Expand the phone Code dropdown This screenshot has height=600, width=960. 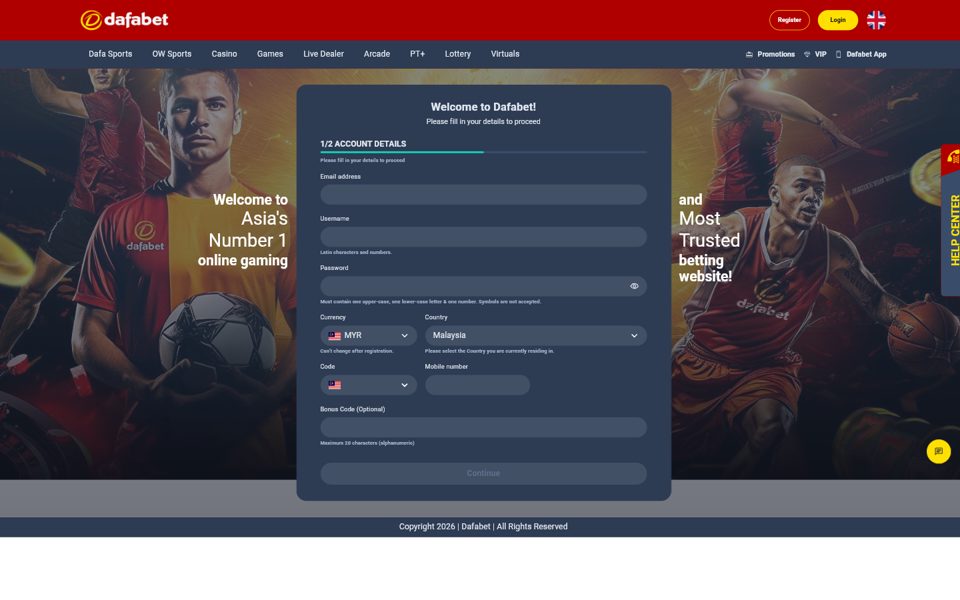pyautogui.click(x=369, y=385)
